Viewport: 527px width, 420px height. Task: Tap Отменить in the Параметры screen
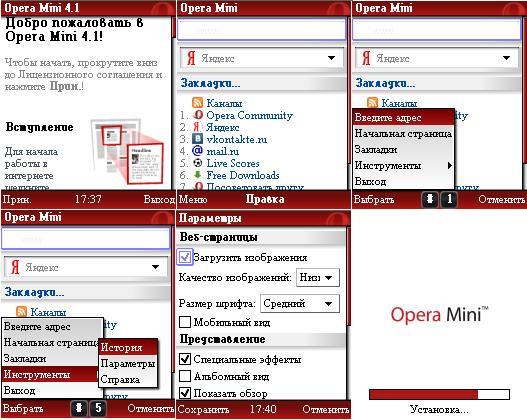pyautogui.click(x=325, y=409)
